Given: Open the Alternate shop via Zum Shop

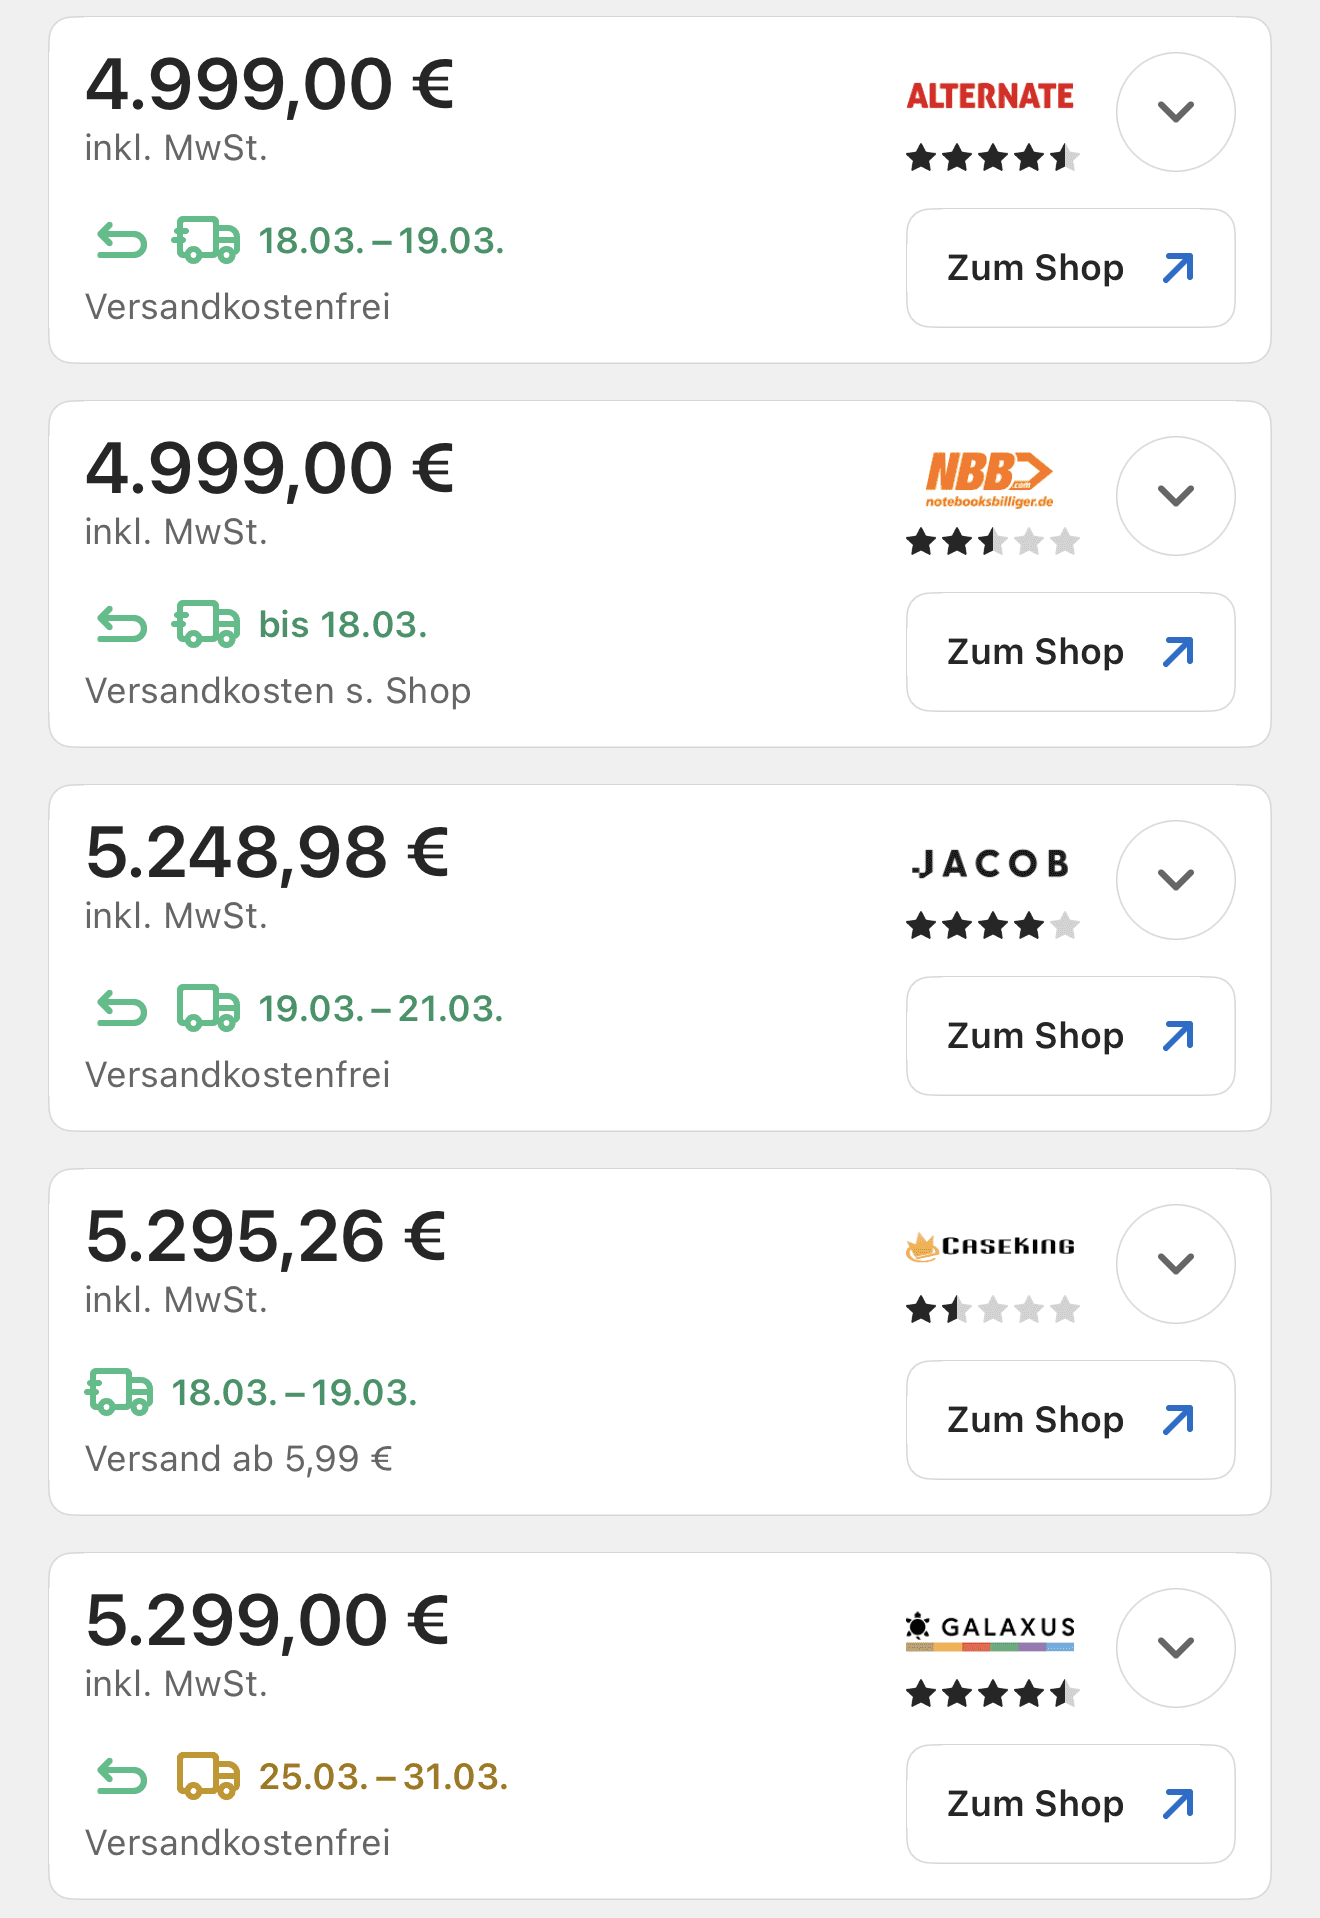Looking at the screenshot, I should point(1070,268).
